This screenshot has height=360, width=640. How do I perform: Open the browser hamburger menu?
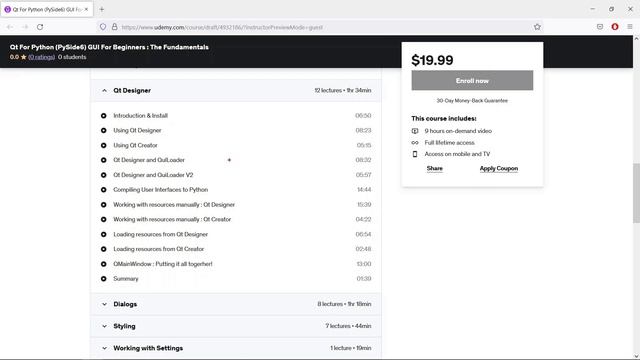[x=630, y=27]
